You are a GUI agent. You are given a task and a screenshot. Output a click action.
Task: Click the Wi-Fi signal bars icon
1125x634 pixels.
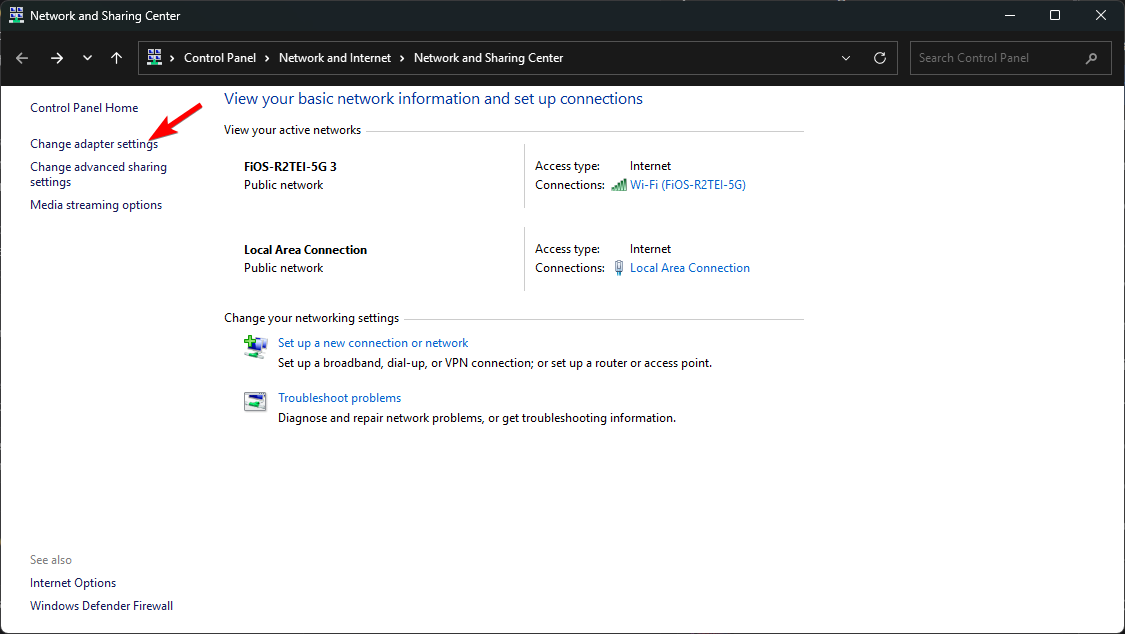tap(618, 185)
